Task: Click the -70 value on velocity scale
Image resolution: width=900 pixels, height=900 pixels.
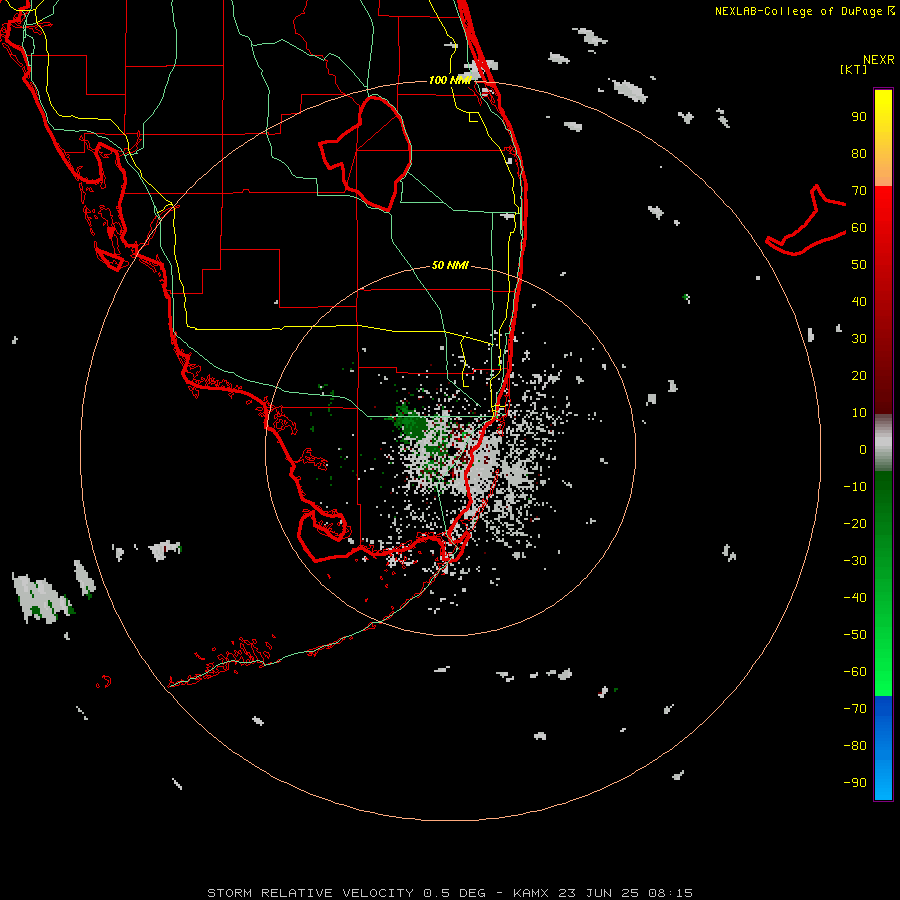Action: click(855, 709)
